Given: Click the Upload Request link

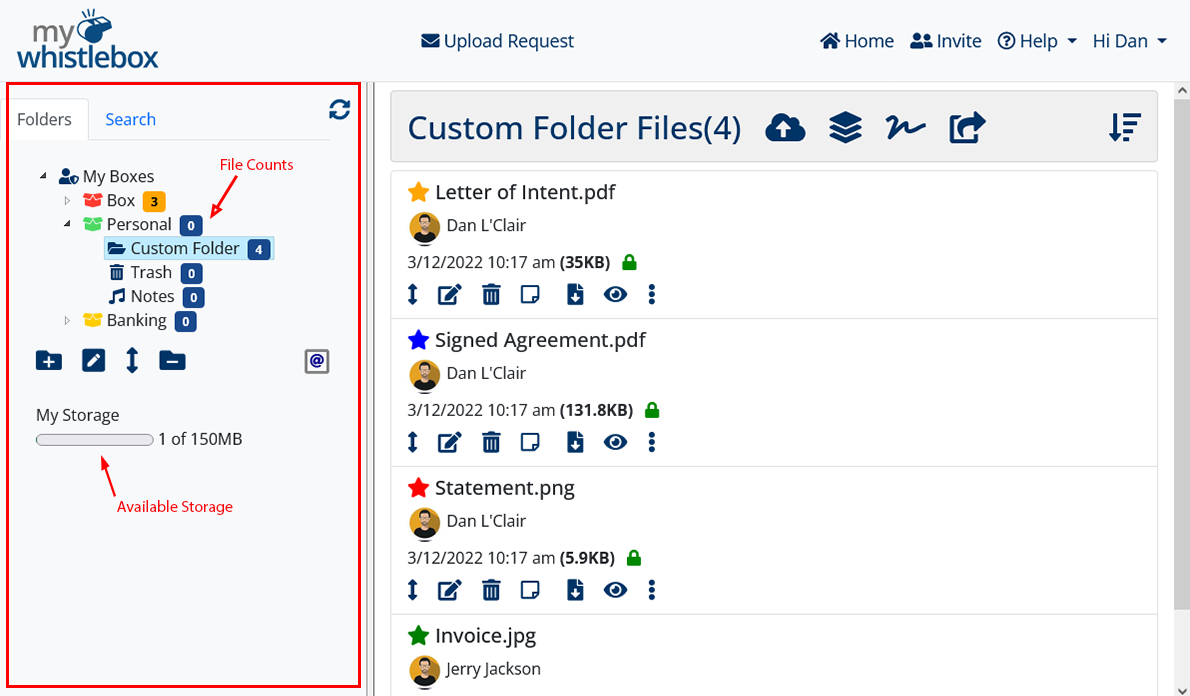Looking at the screenshot, I should [497, 41].
